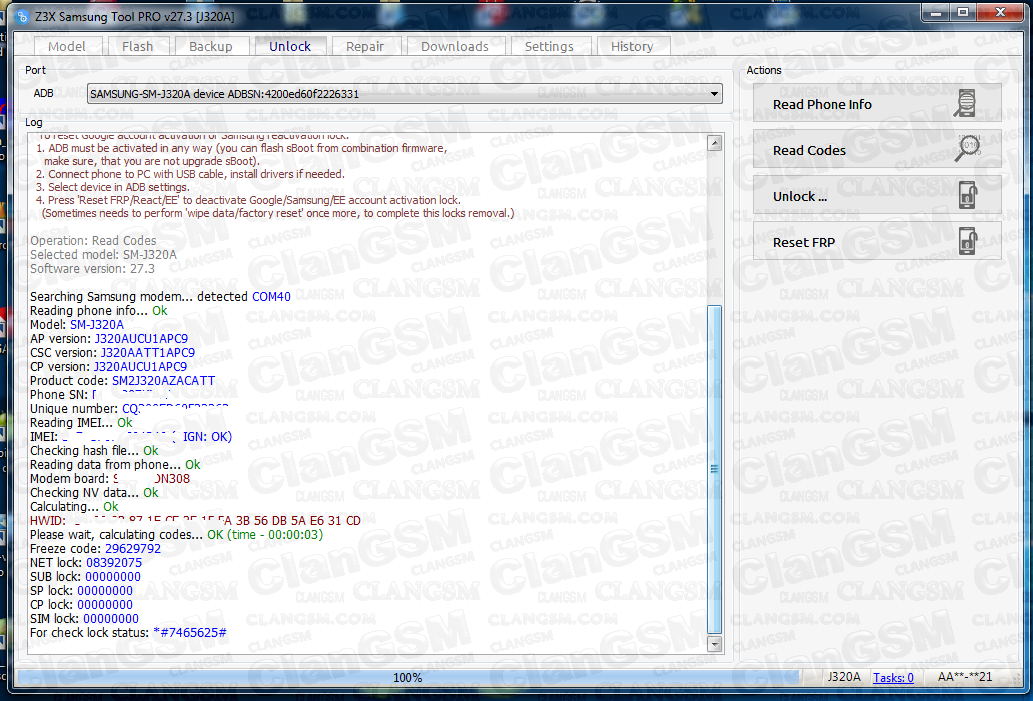The height and width of the screenshot is (701, 1033).
Task: Click the 100% progress bar
Action: coord(407,677)
